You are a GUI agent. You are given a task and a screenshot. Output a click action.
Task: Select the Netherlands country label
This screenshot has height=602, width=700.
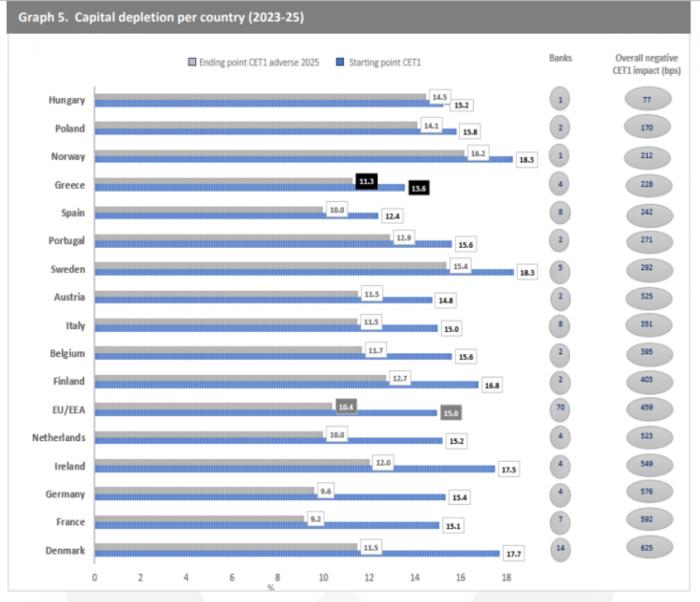tap(55, 437)
